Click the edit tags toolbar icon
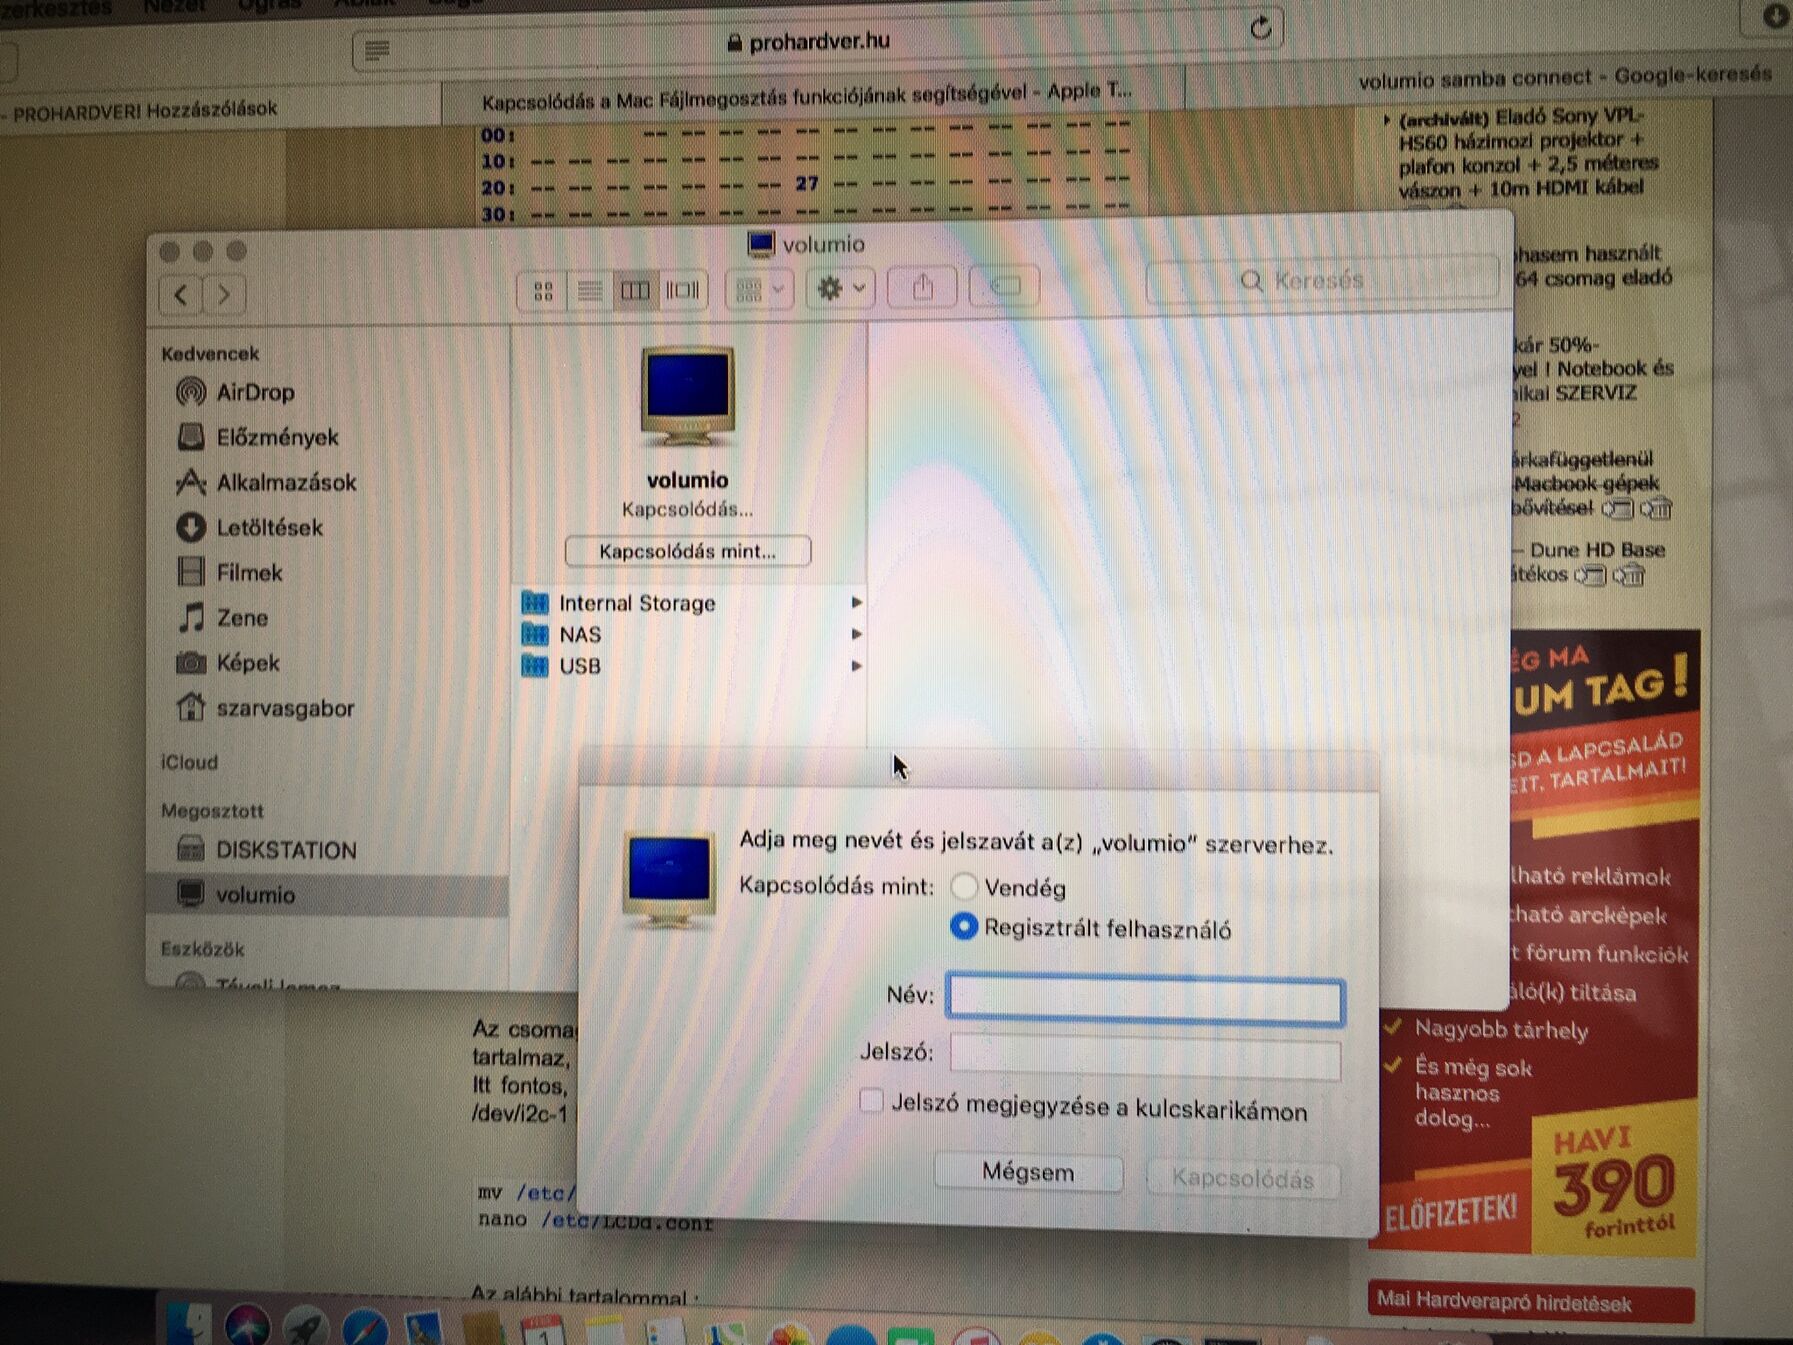The width and height of the screenshot is (1793, 1345). [x=1004, y=287]
